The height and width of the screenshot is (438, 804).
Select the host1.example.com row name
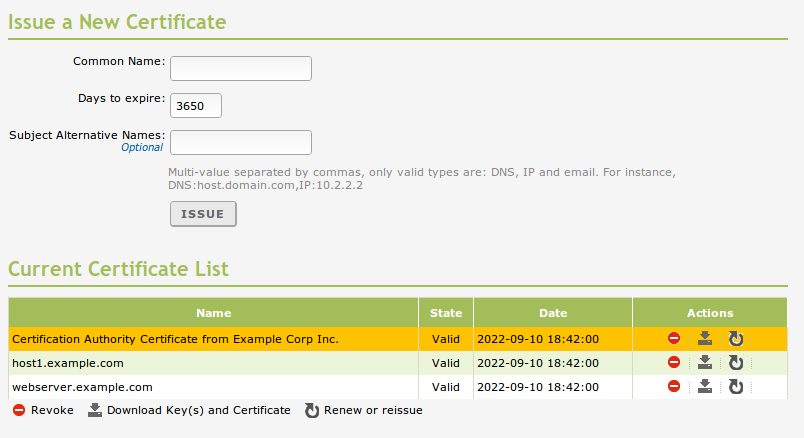point(68,363)
